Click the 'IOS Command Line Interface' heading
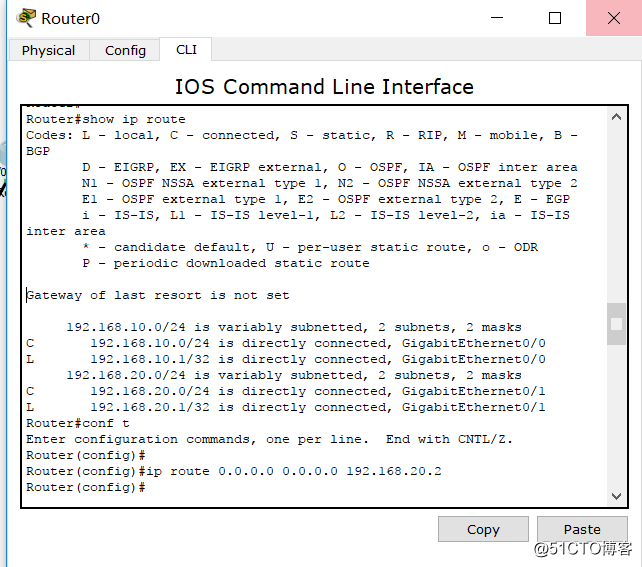The width and height of the screenshot is (642, 567). [x=324, y=87]
